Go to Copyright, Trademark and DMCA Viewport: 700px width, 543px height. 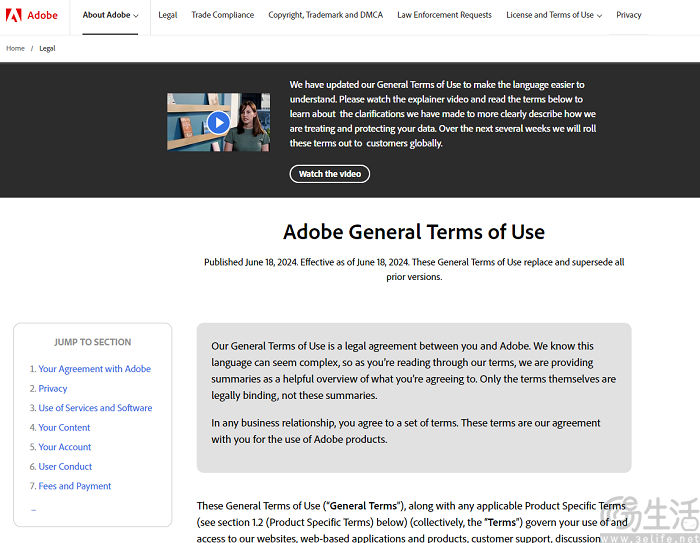(x=325, y=15)
